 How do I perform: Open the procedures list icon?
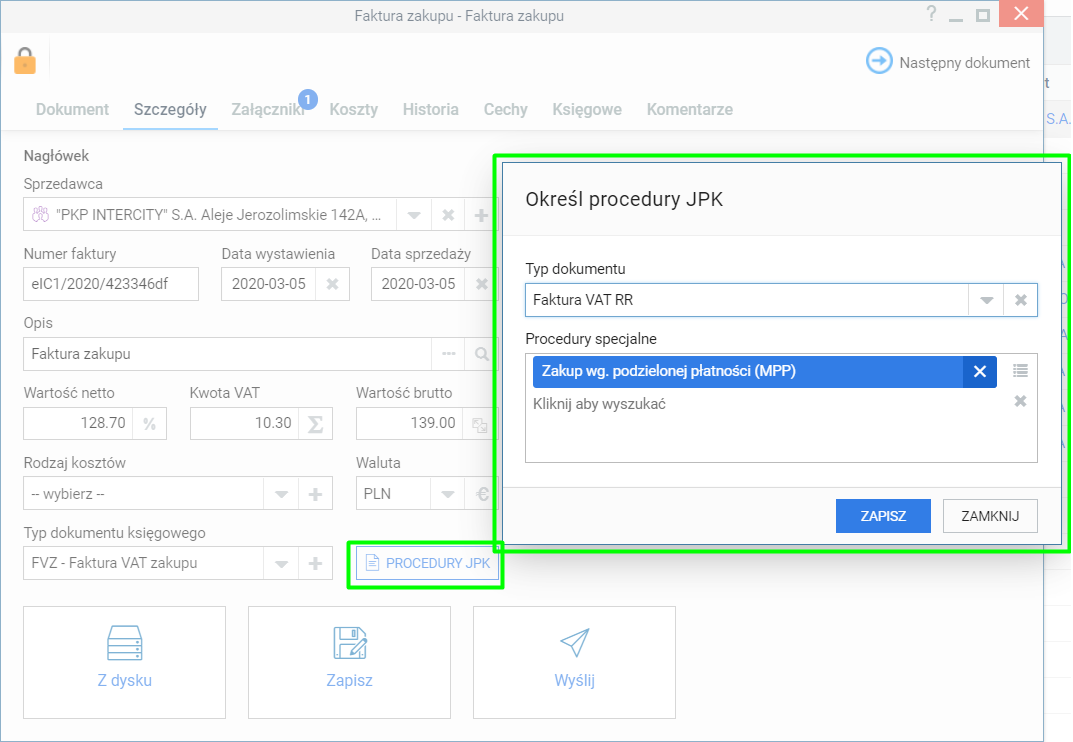click(1020, 370)
